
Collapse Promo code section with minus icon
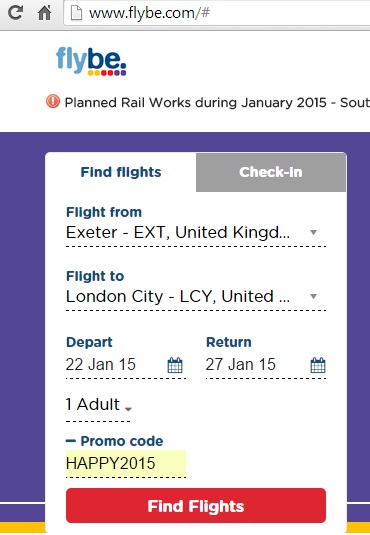(x=70, y=441)
